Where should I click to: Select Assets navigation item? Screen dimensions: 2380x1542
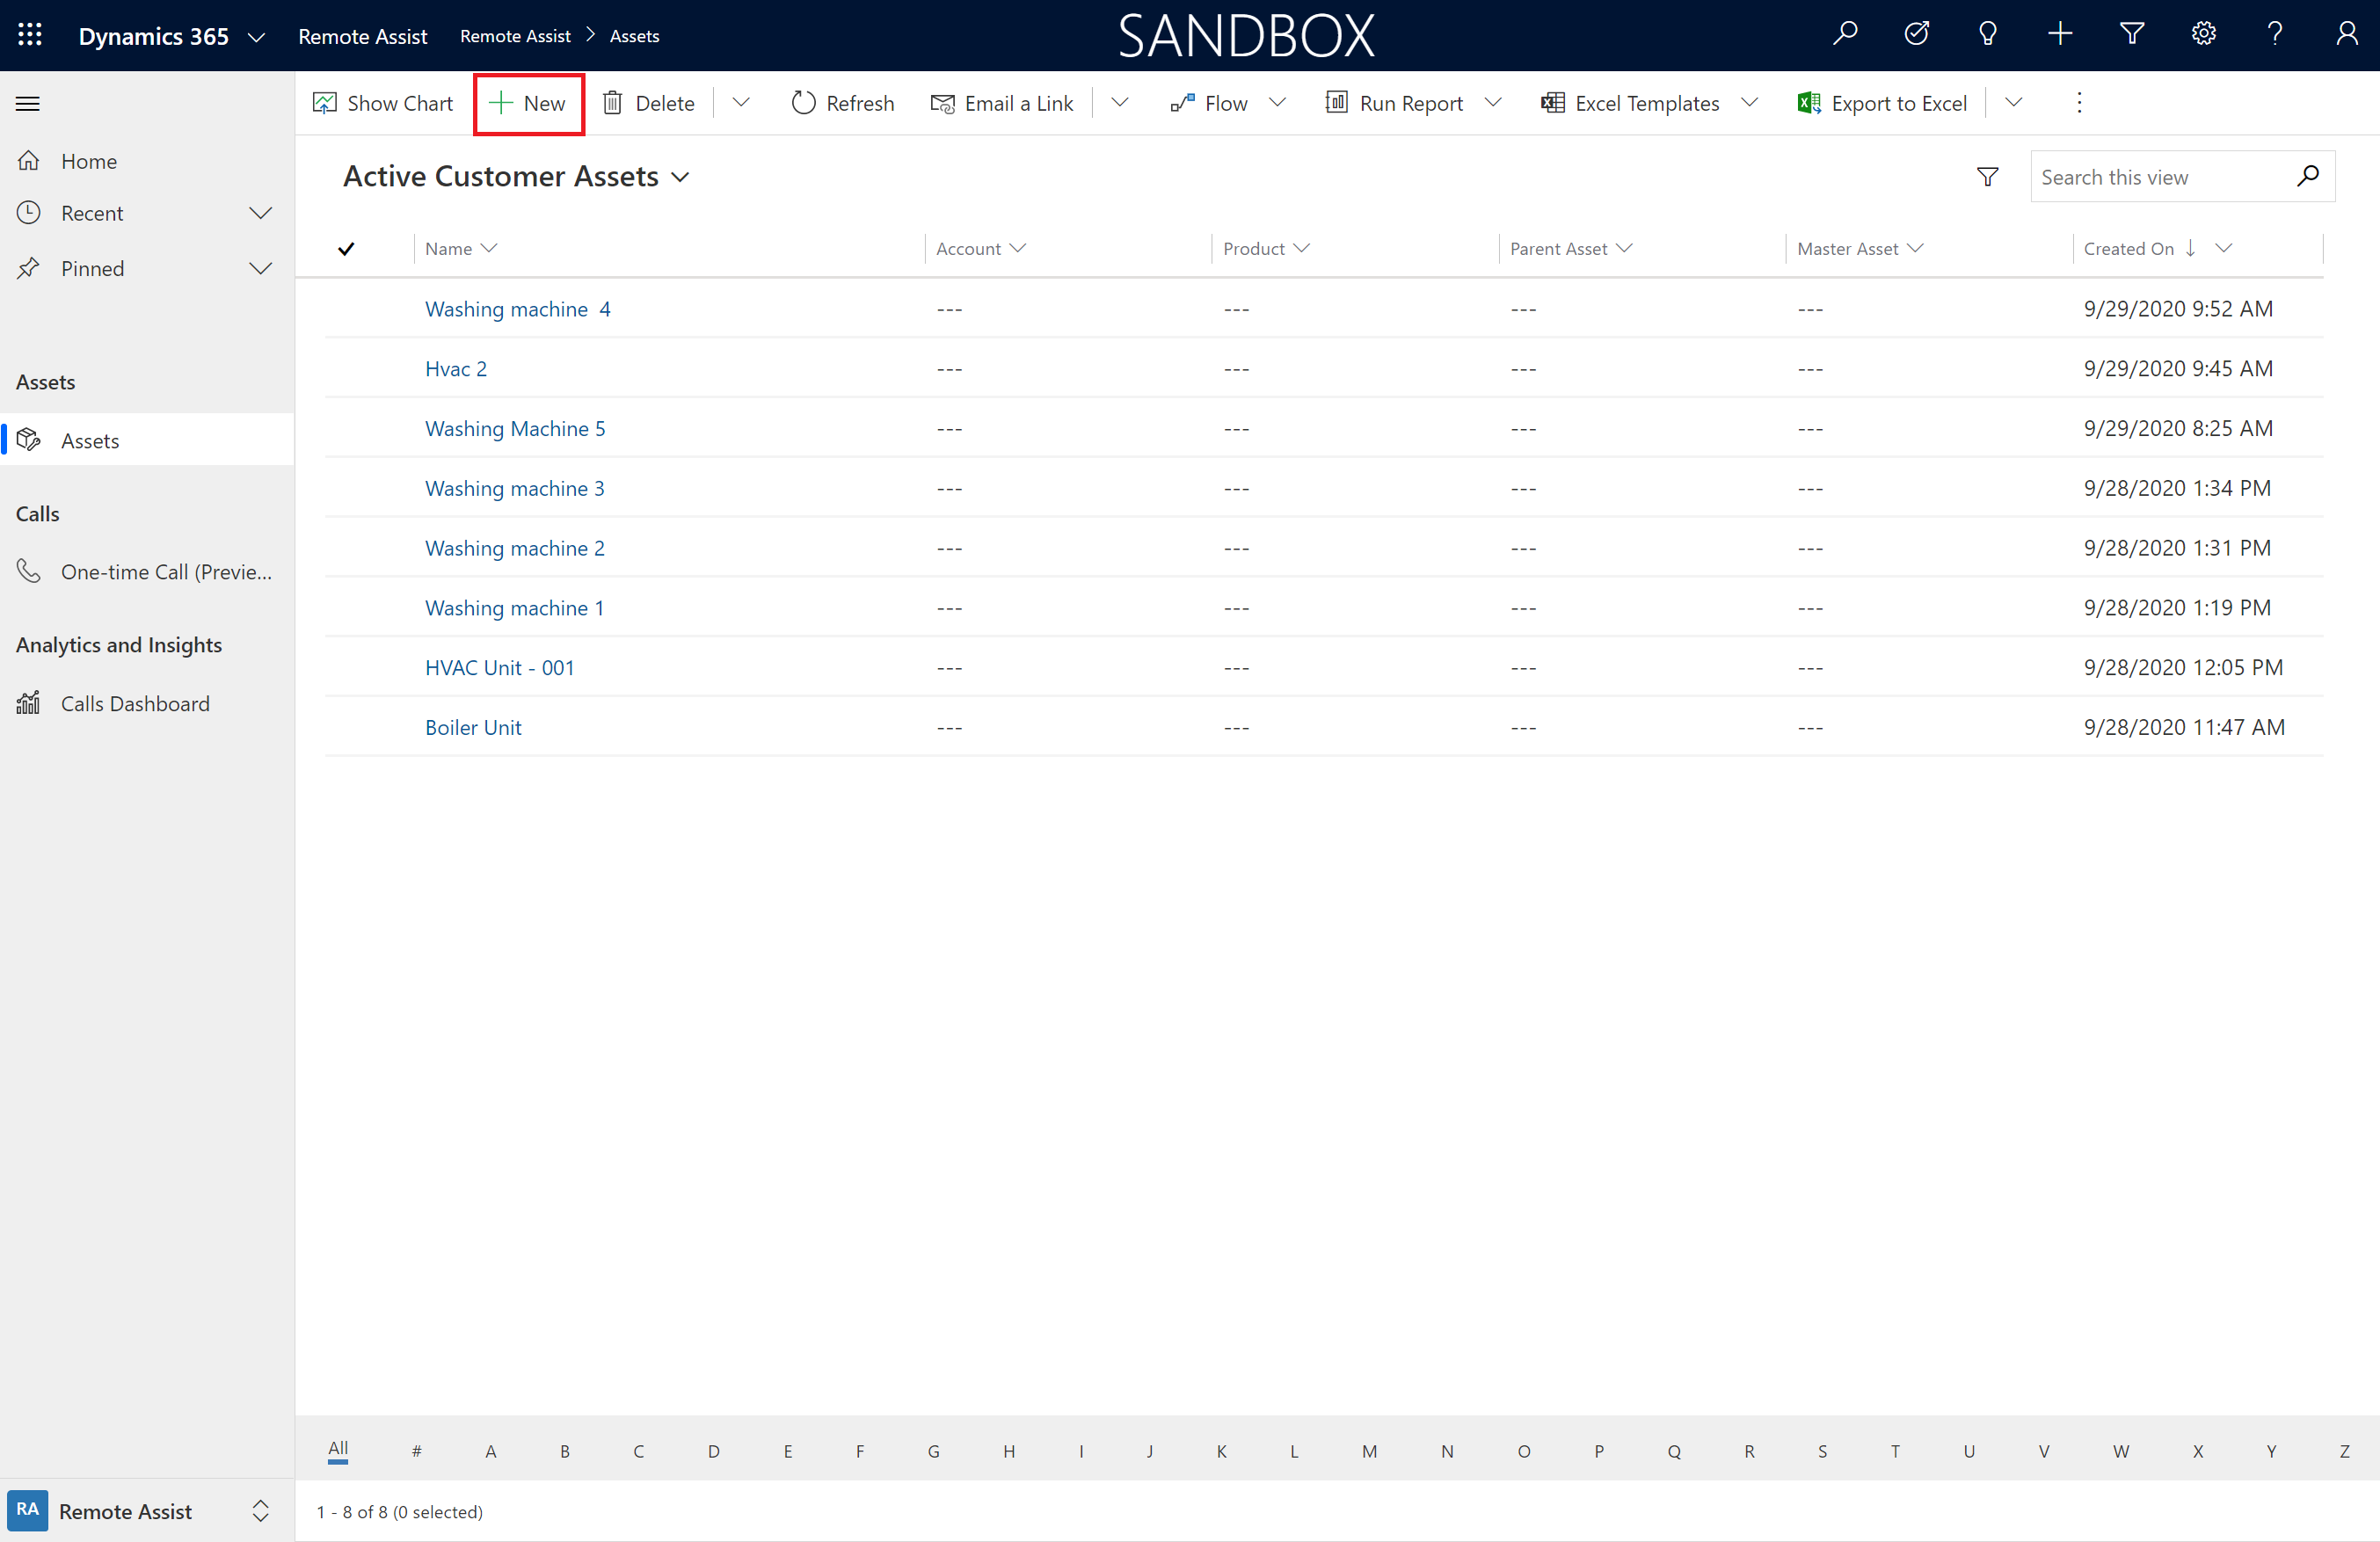[x=91, y=439]
